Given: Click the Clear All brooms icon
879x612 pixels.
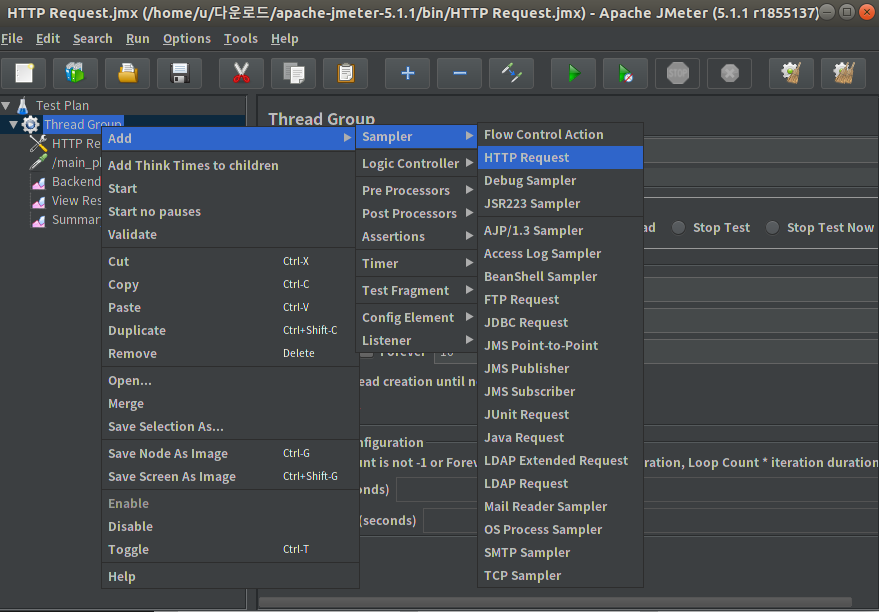Looking at the screenshot, I should 844,73.
